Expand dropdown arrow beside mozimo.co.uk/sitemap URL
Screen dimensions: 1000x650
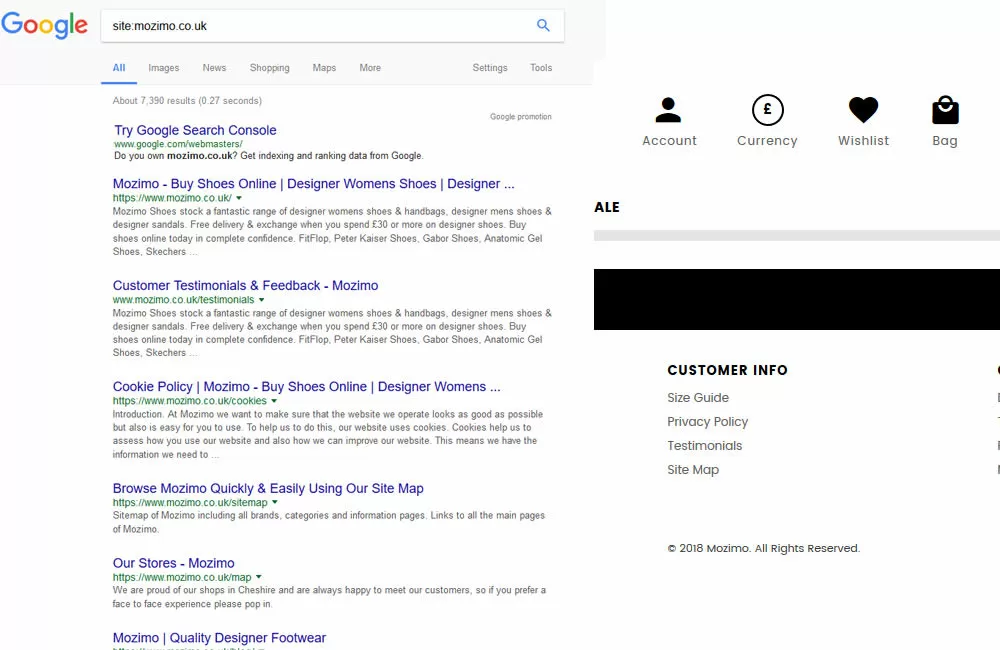click(x=275, y=503)
